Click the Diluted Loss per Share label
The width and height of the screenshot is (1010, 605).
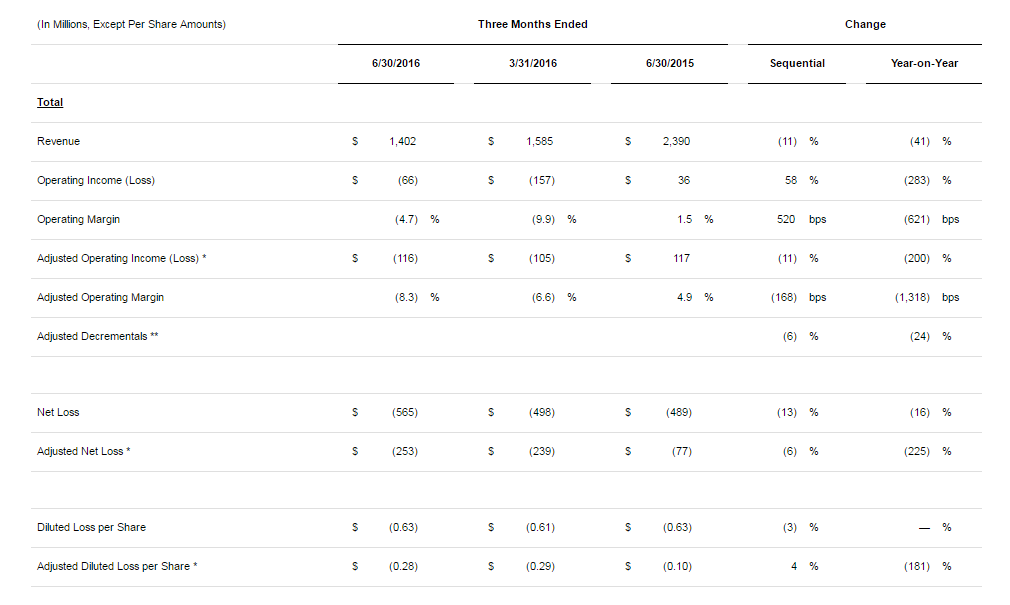[x=91, y=527]
